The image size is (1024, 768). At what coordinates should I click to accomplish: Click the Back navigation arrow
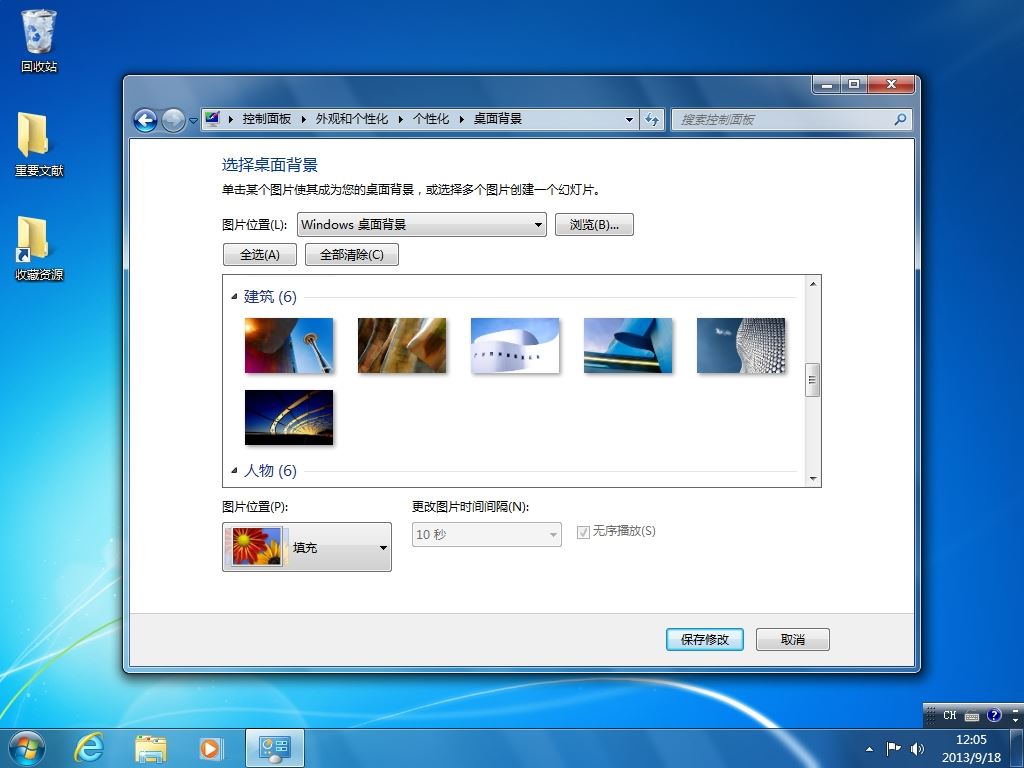145,120
